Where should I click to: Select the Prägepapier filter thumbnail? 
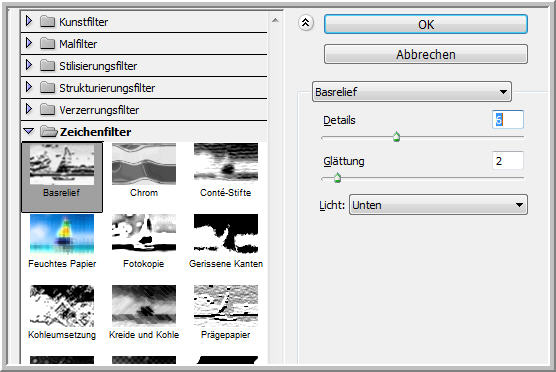coord(226,305)
